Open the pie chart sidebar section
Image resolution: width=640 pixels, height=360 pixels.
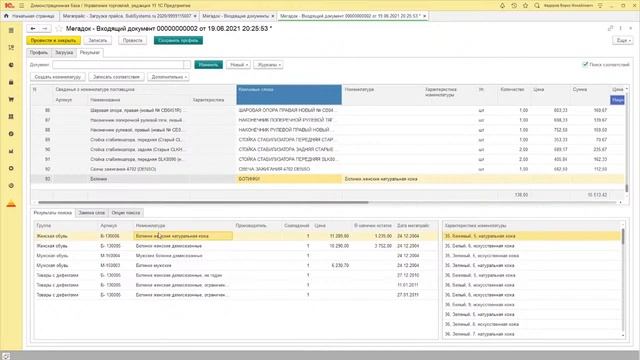pos(11,65)
